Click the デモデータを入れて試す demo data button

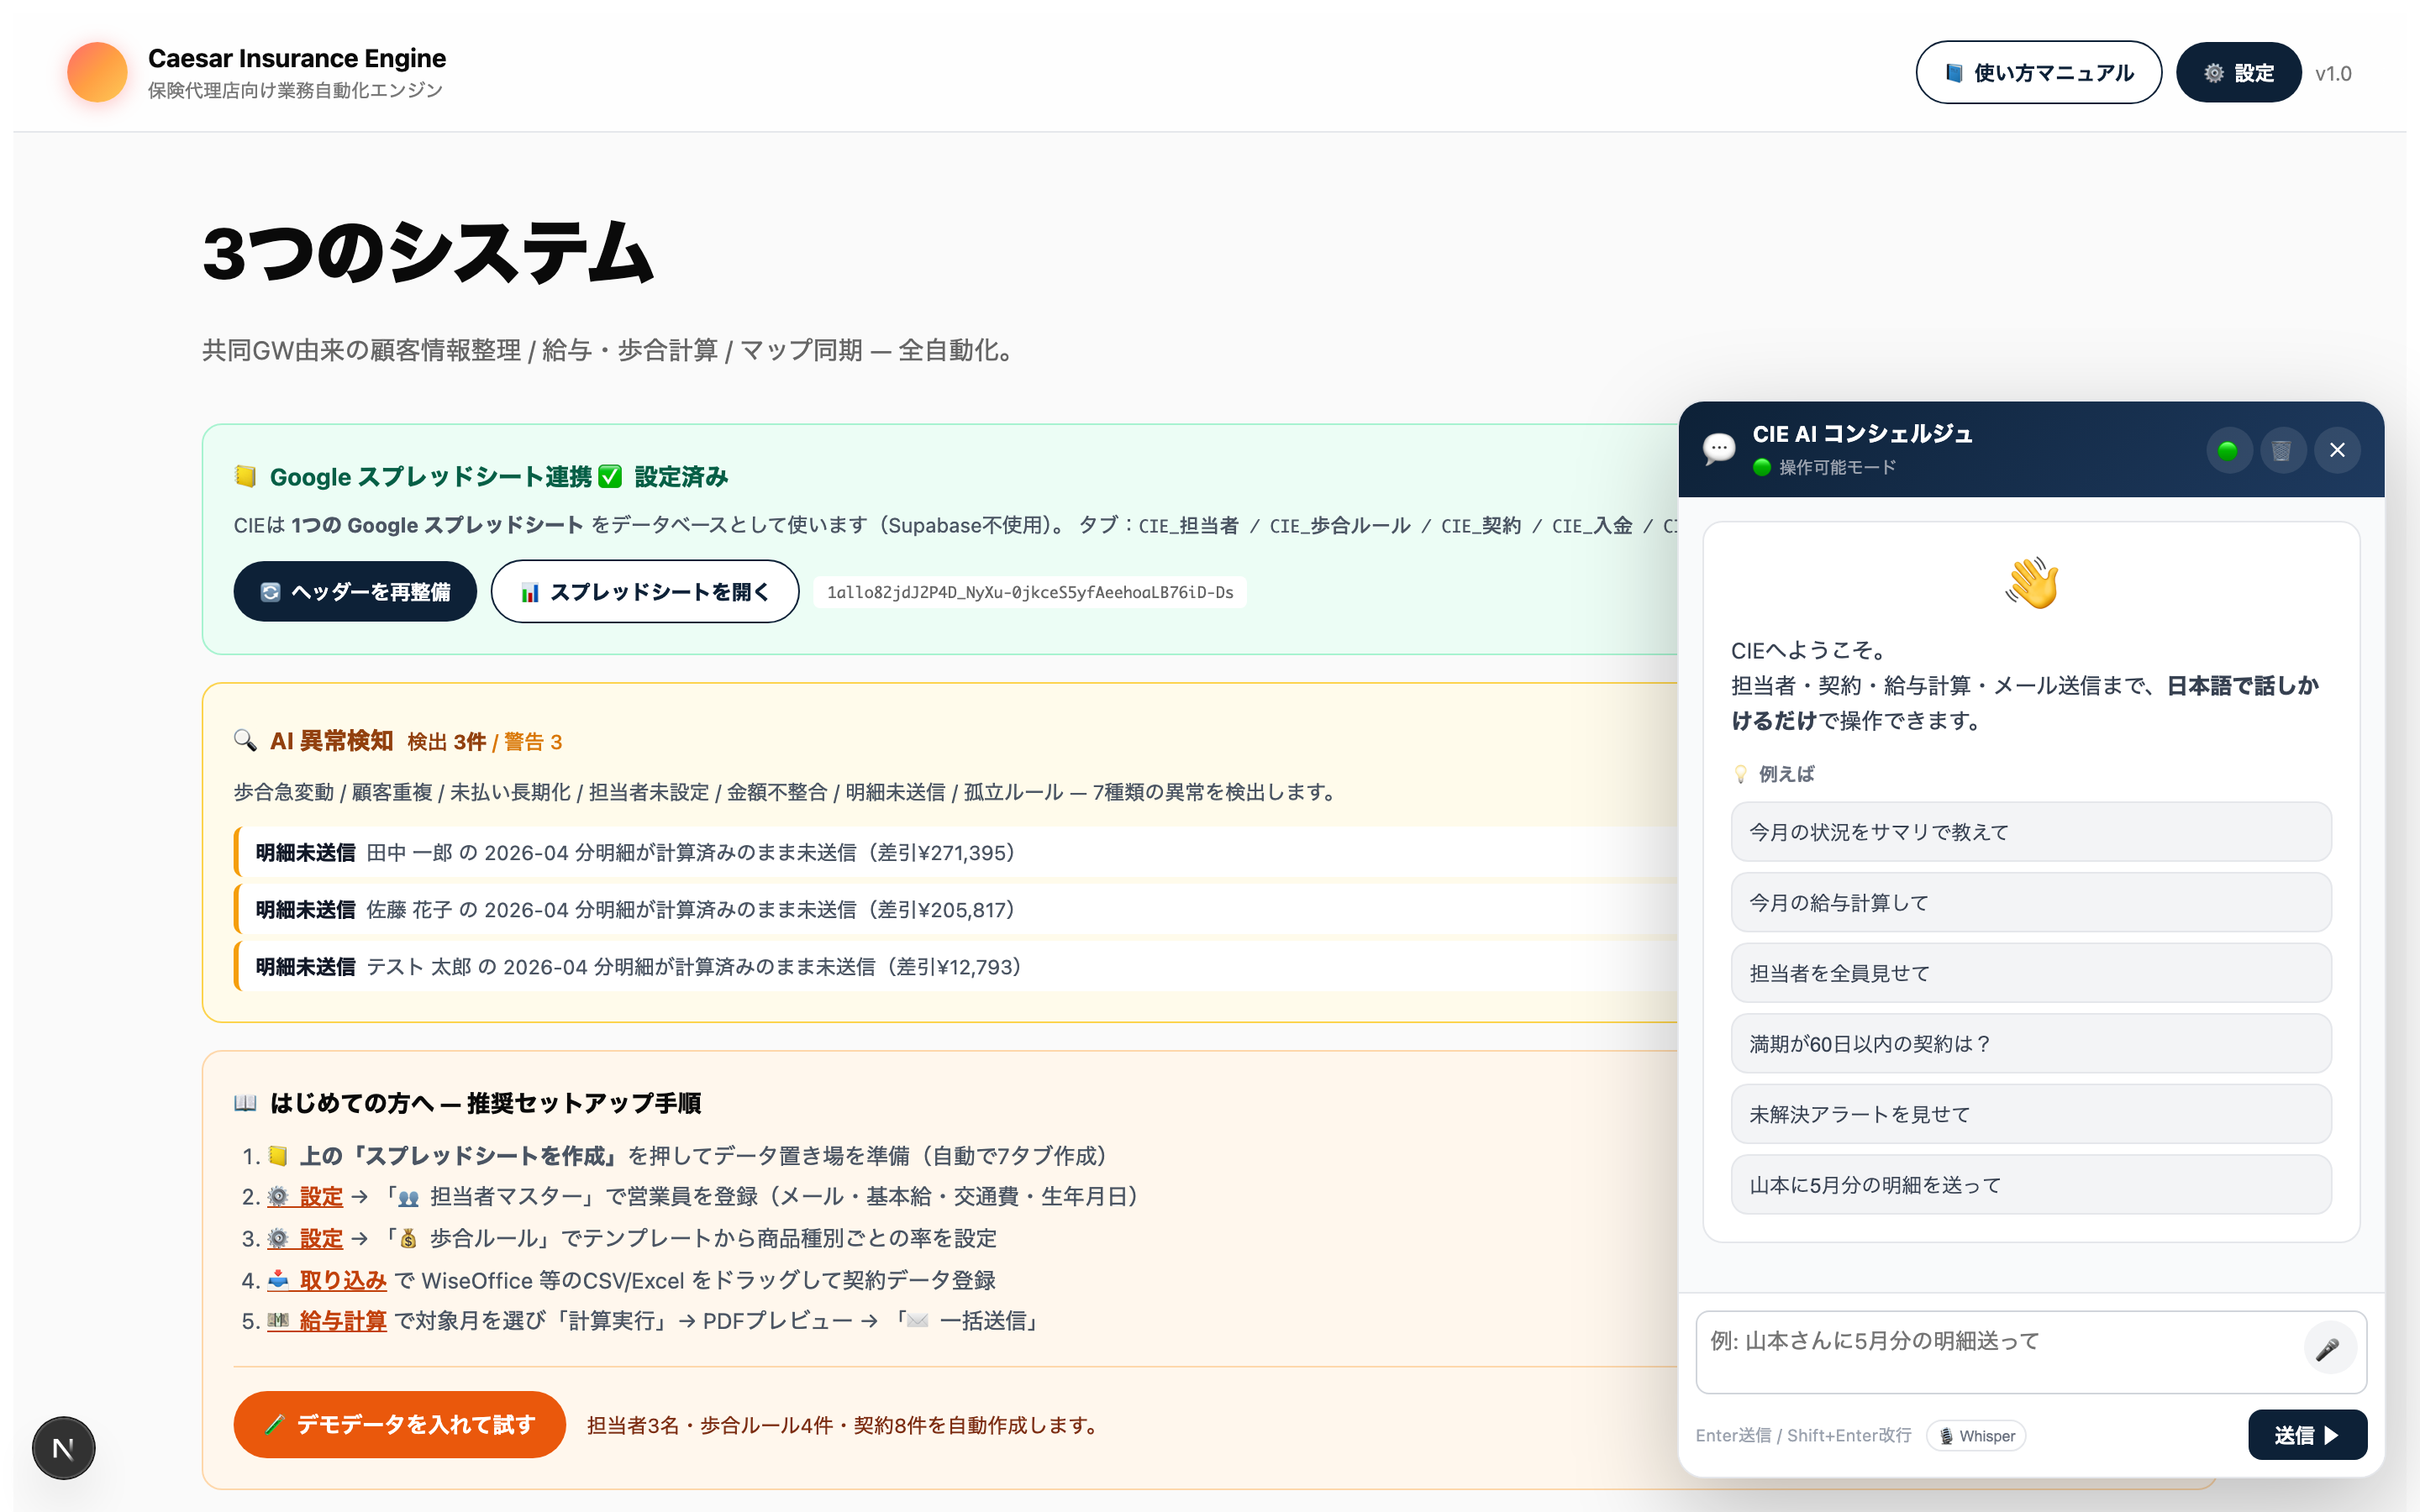point(400,1424)
